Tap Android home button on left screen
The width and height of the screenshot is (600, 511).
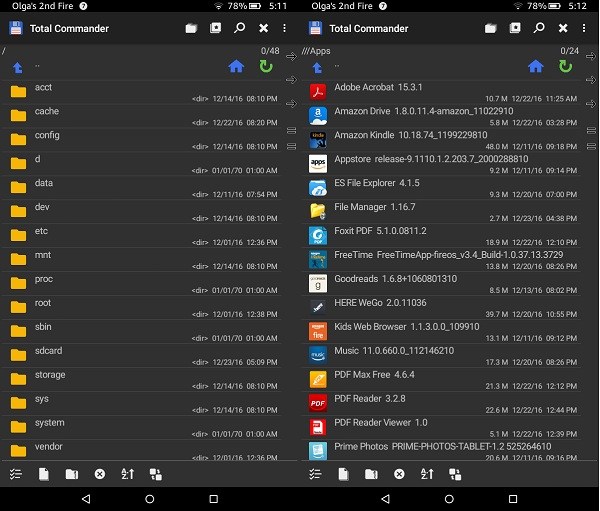click(150, 499)
